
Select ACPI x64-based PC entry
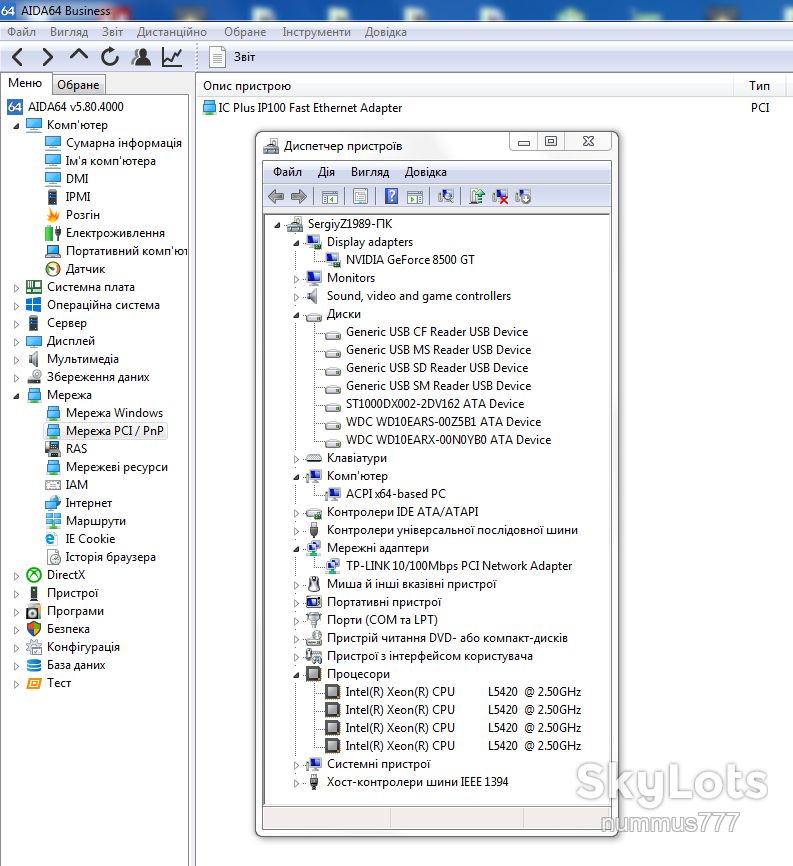click(x=395, y=494)
